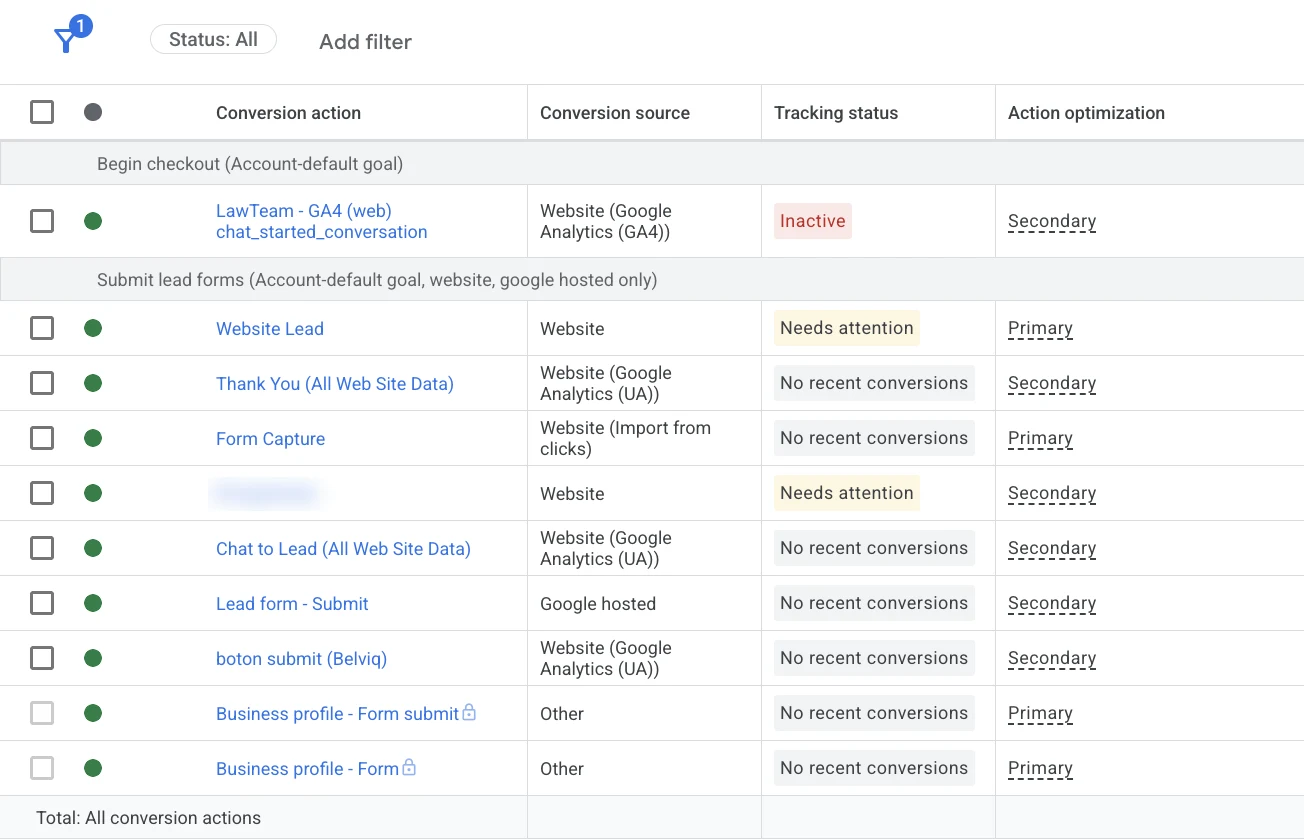Click green status dot on last Business profile - Form row

pyautogui.click(x=93, y=768)
